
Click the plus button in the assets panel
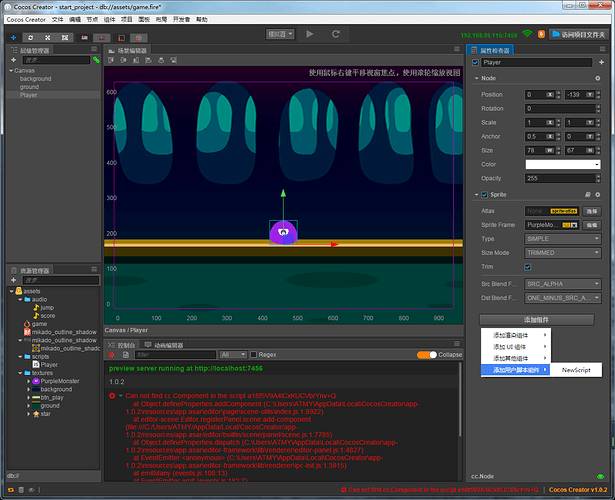tap(13, 280)
